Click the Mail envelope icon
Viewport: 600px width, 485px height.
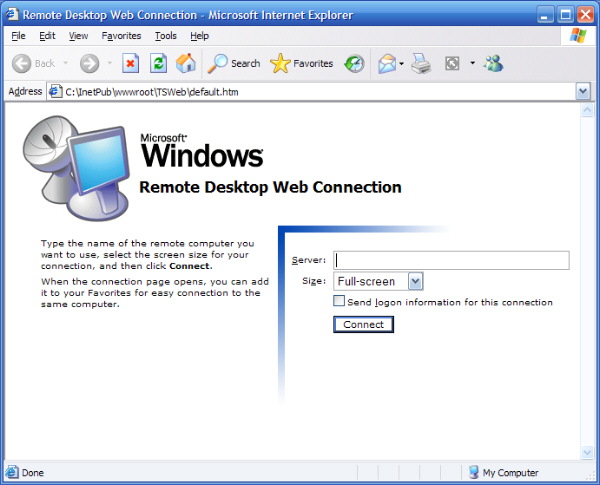387,64
